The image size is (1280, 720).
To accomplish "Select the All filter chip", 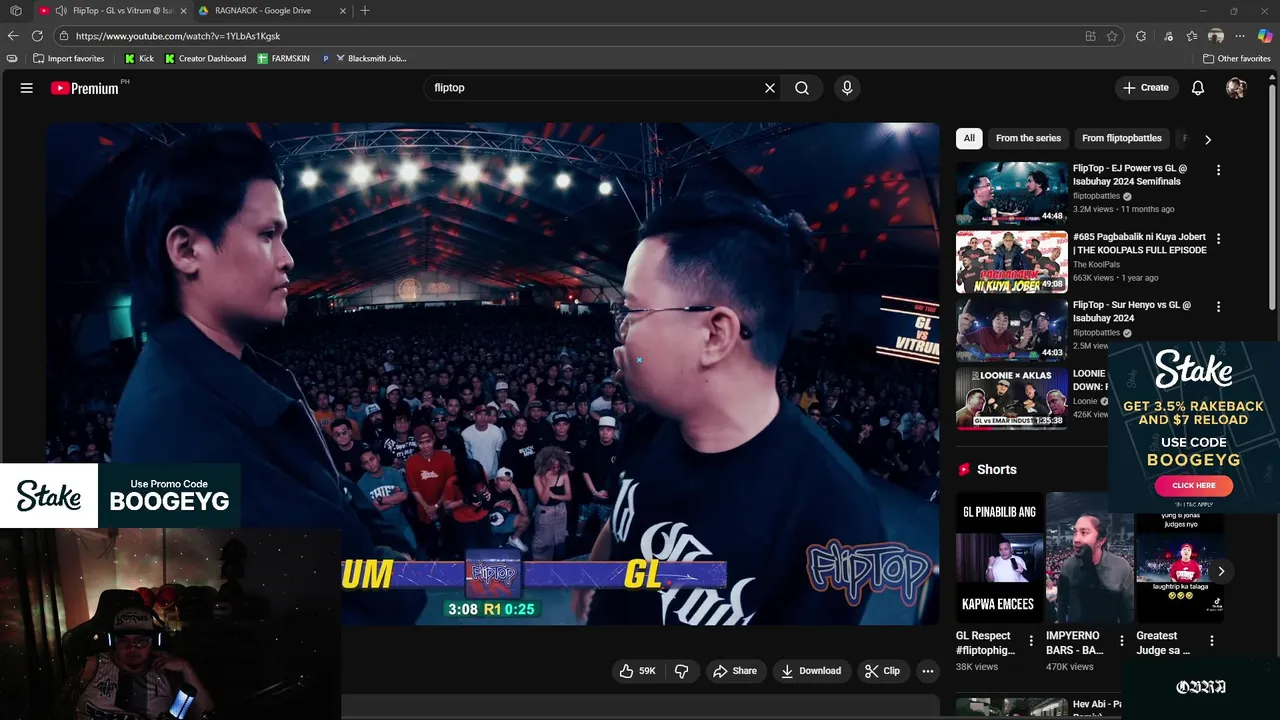I will click(969, 138).
